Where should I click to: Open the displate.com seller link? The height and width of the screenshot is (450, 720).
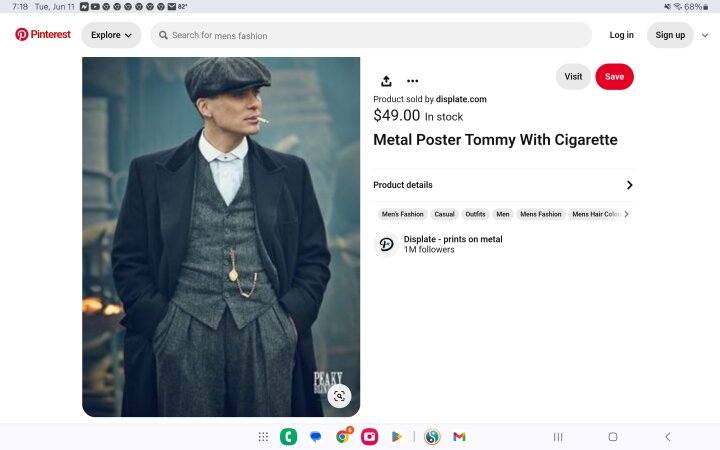click(461, 99)
